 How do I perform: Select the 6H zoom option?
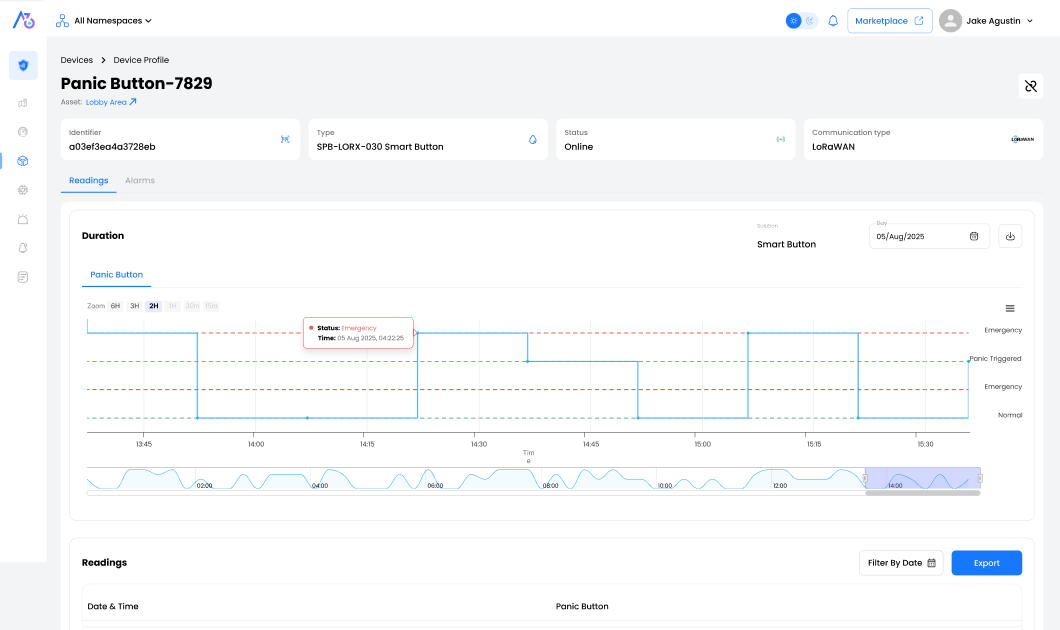coord(115,306)
